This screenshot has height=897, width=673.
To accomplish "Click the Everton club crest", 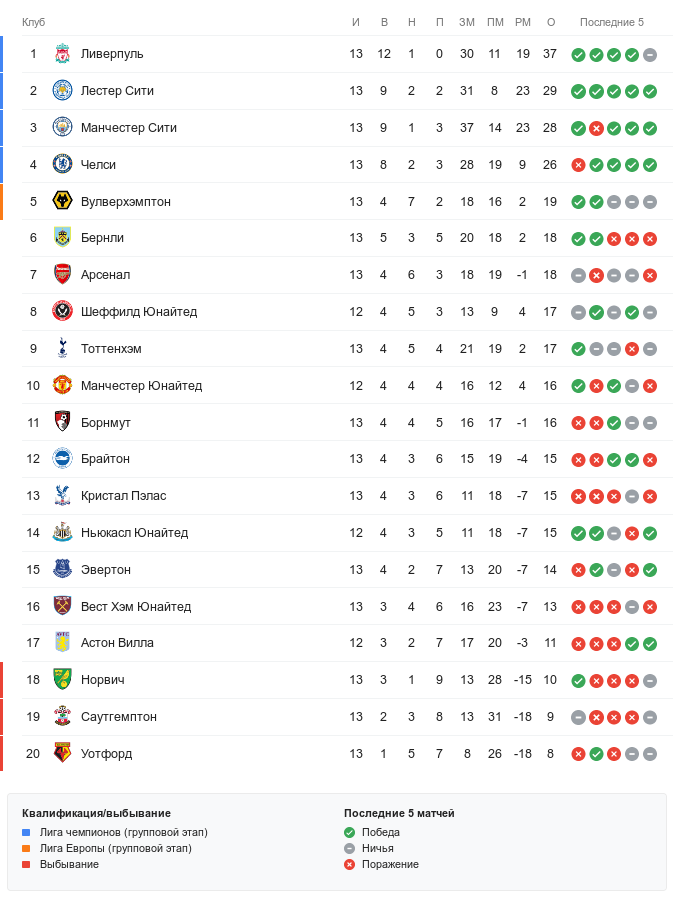I will click(62, 570).
